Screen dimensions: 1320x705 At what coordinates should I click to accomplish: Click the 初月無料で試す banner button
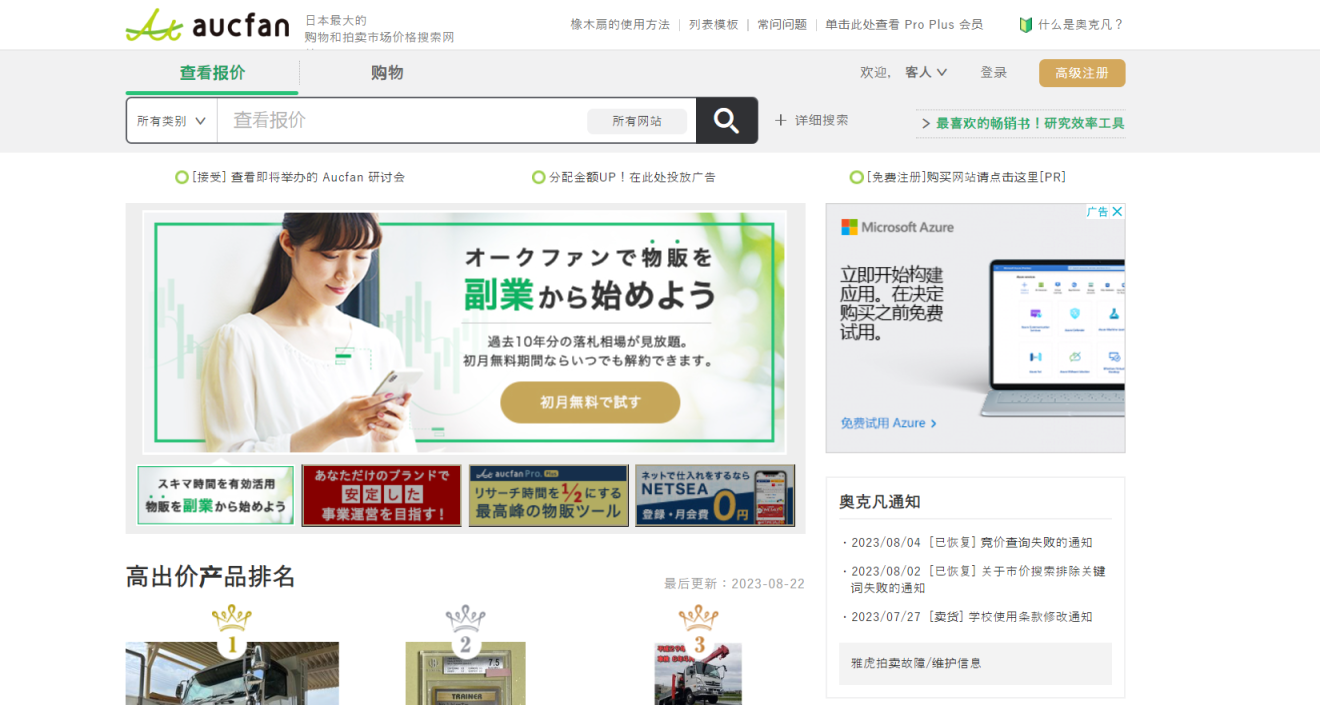(x=589, y=402)
